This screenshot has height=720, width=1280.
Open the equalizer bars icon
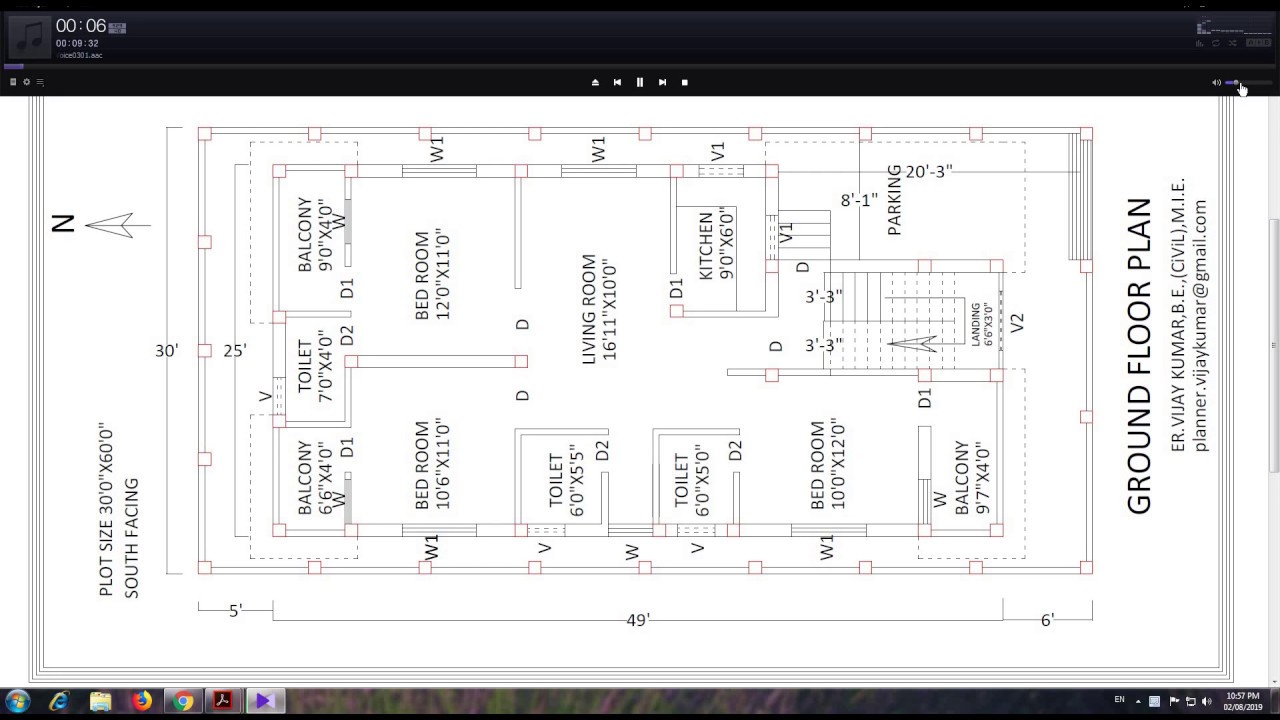[x=1200, y=43]
